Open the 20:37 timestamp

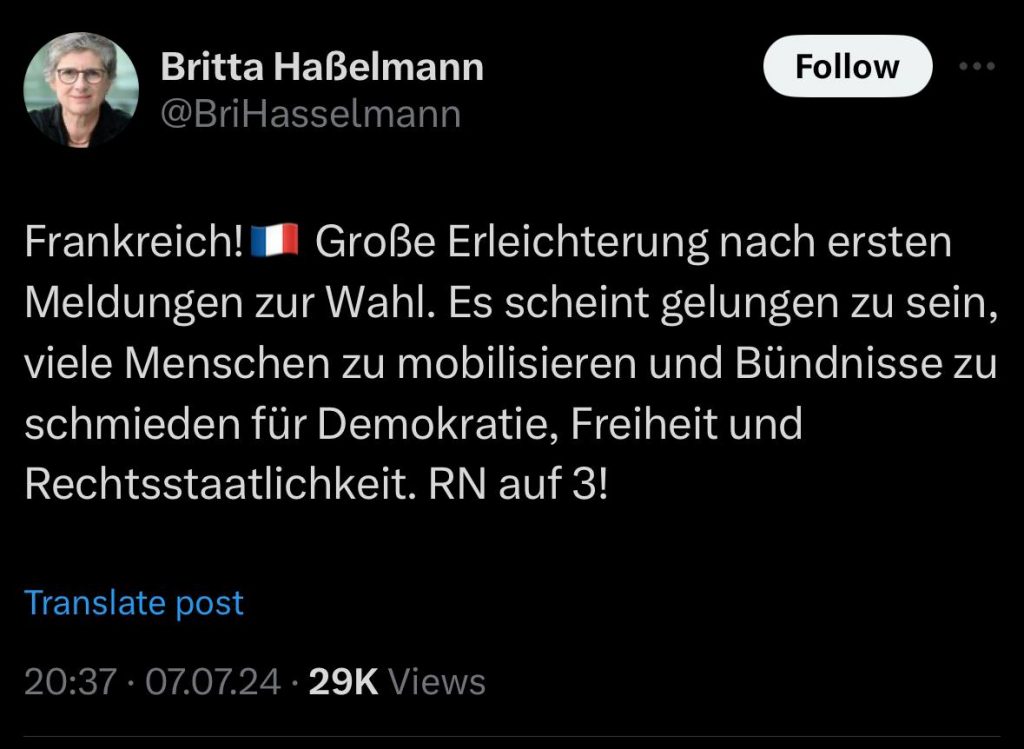[x=68, y=682]
